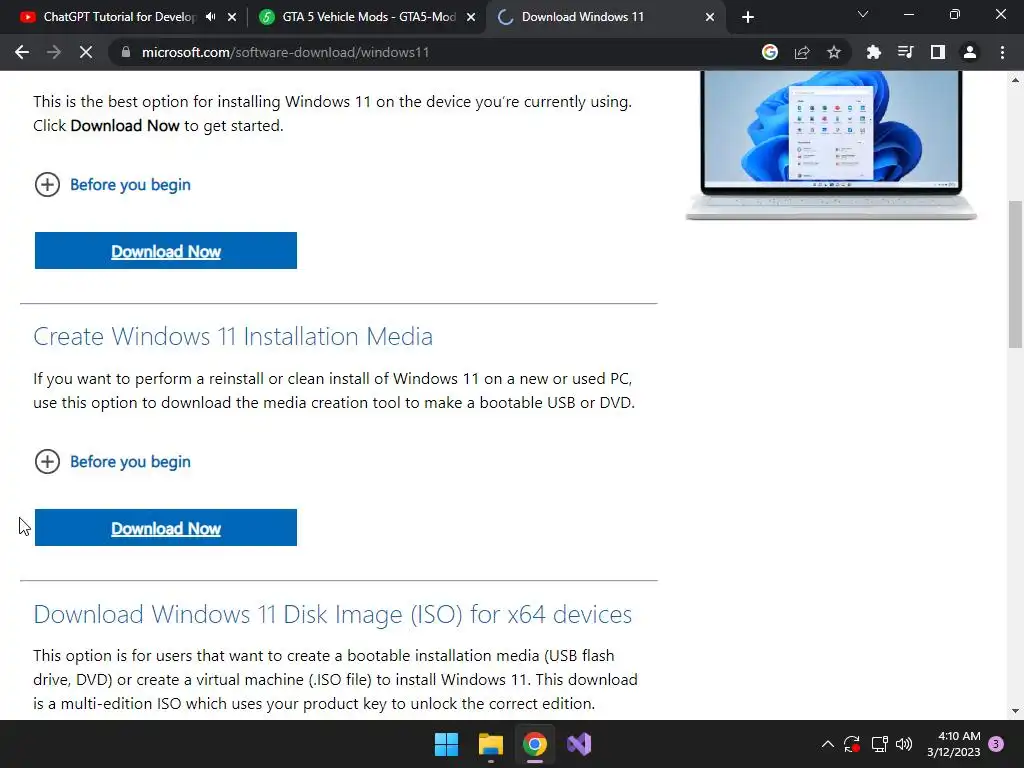
Task: Close the Download Windows 11 tab
Action: [710, 17]
